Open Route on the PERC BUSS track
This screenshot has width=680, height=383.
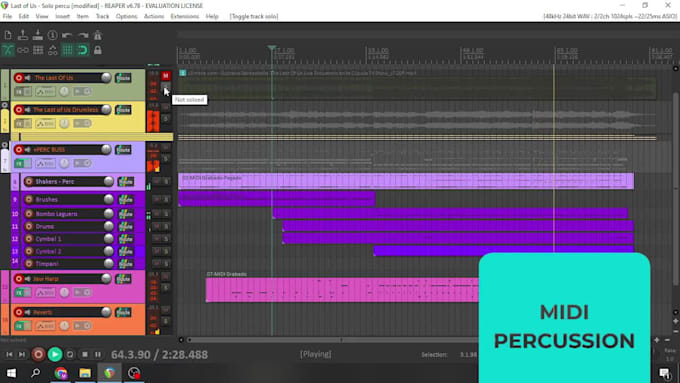tap(123, 150)
